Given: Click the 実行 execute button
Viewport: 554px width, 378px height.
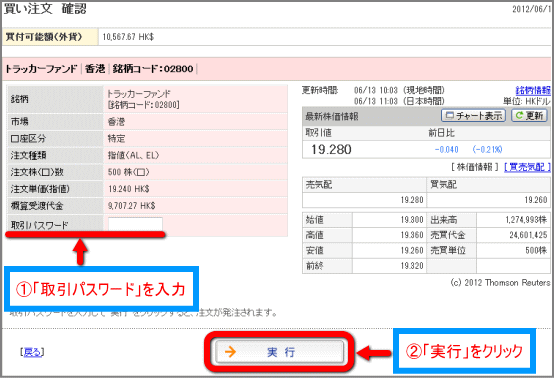Looking at the screenshot, I should [279, 352].
